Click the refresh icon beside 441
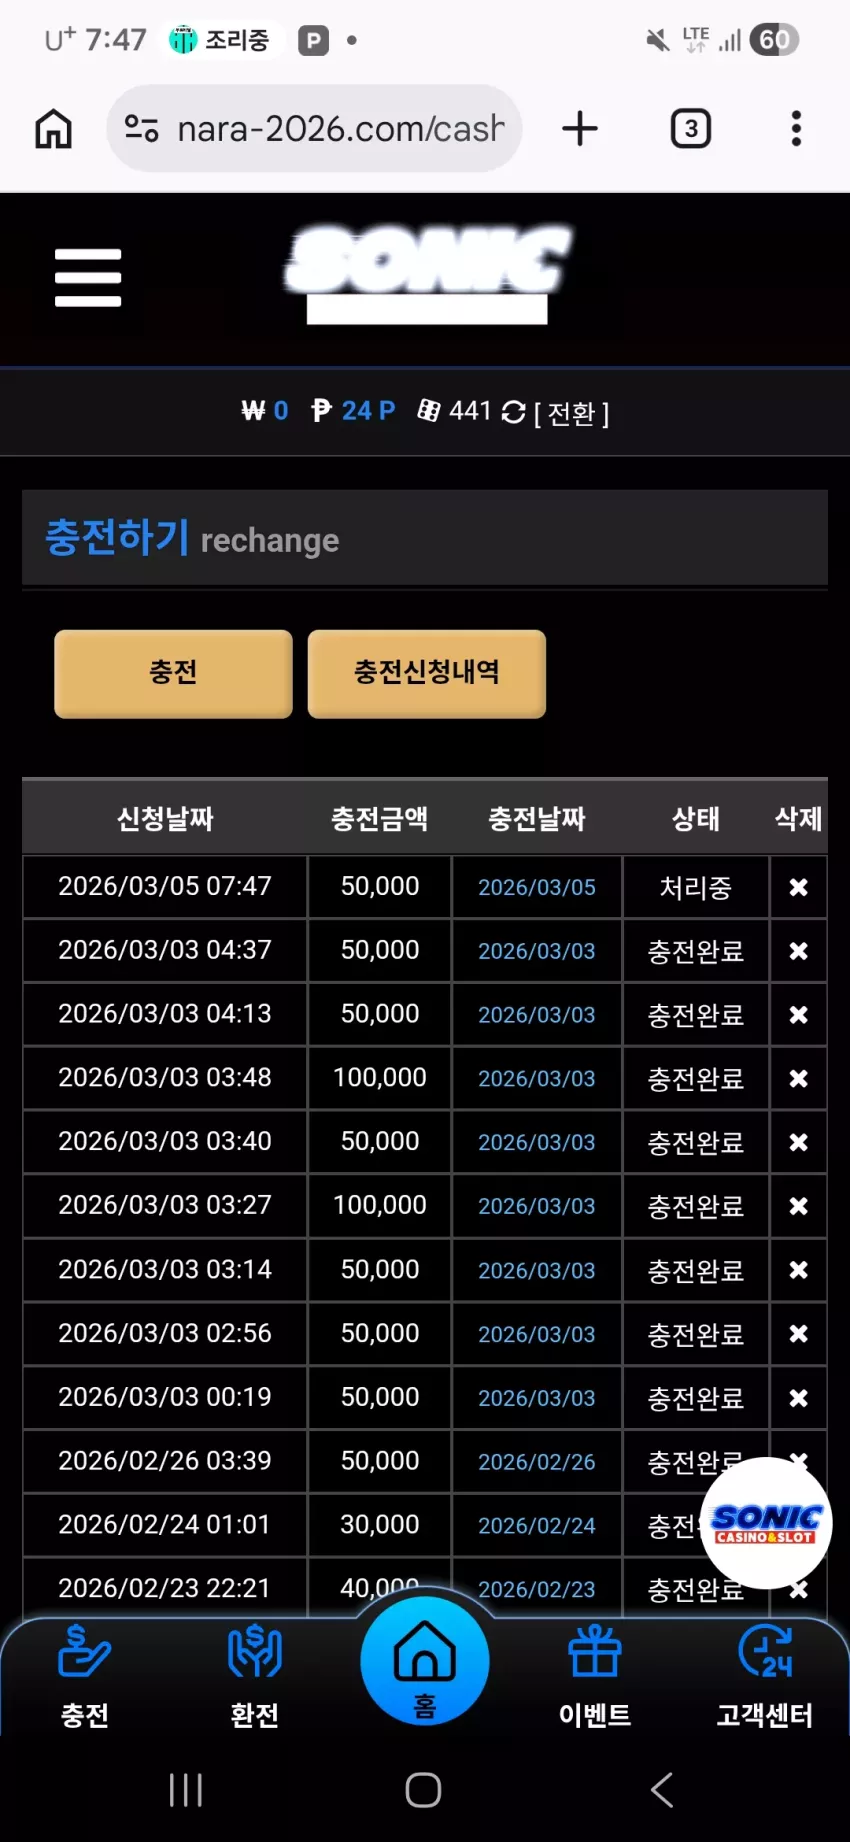This screenshot has height=1842, width=850. tap(513, 412)
